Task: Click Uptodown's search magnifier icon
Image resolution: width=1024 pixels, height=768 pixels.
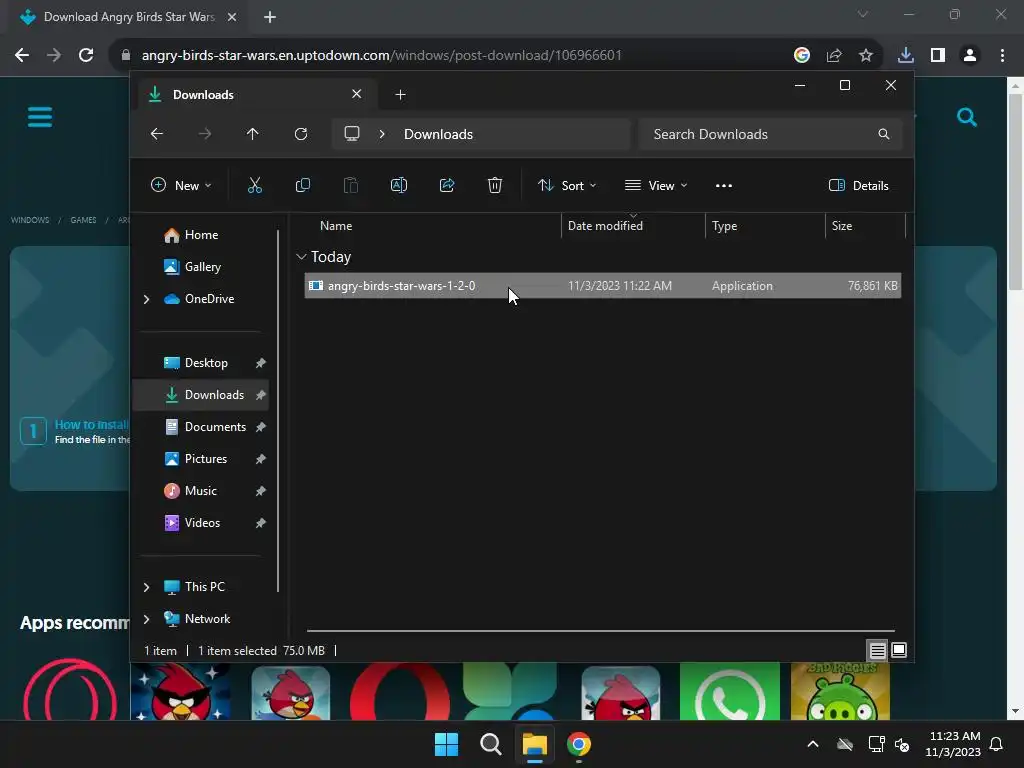Action: click(x=967, y=117)
